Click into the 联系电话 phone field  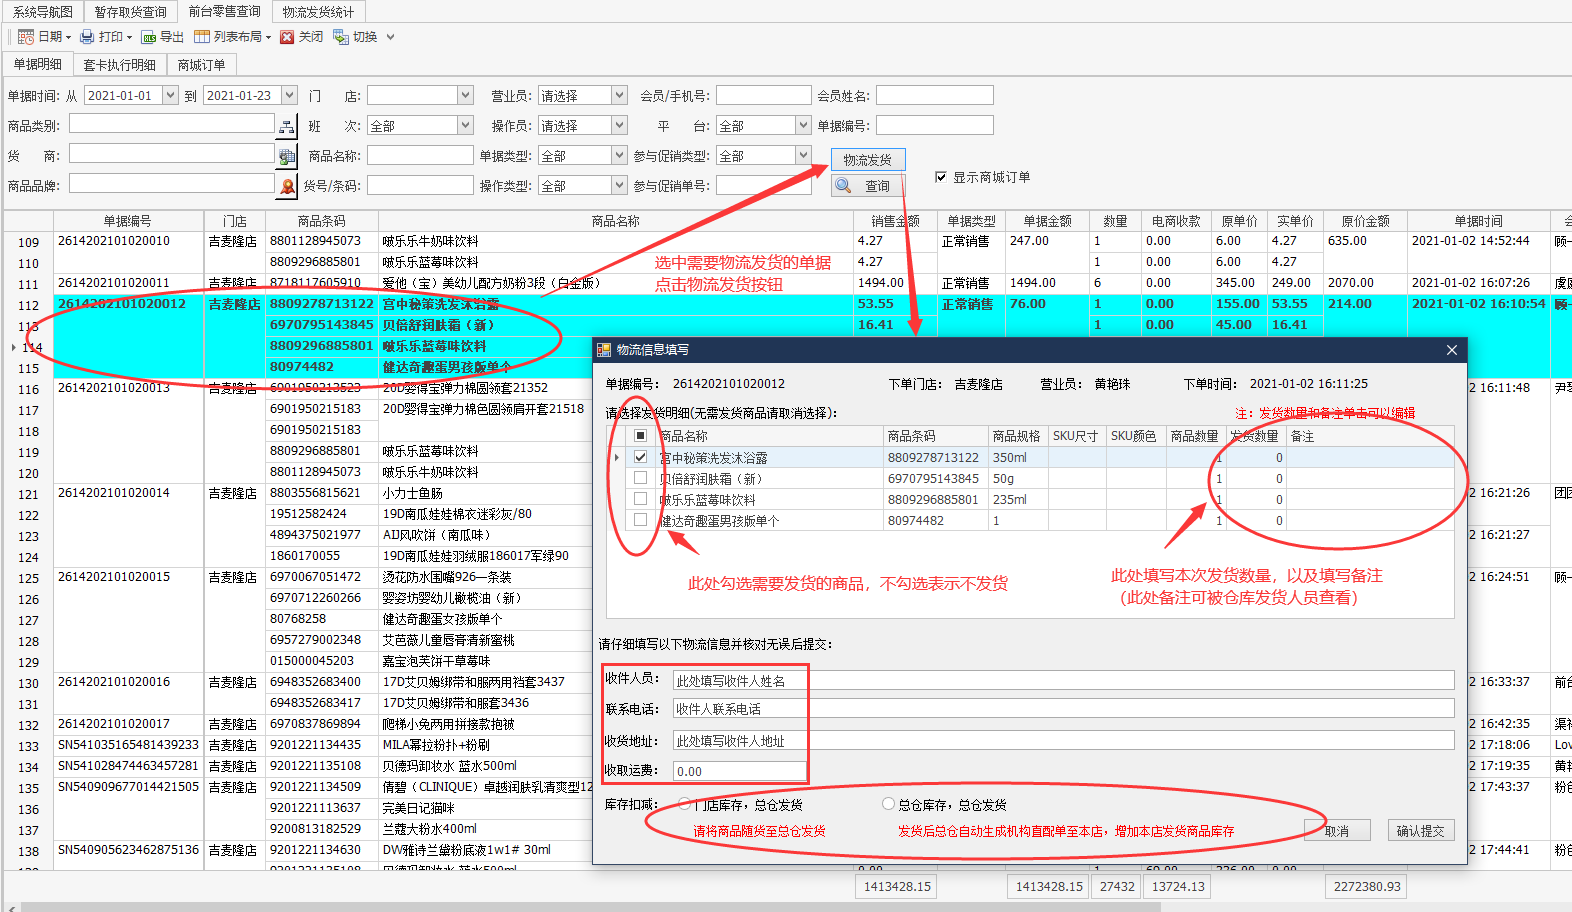pos(1063,708)
